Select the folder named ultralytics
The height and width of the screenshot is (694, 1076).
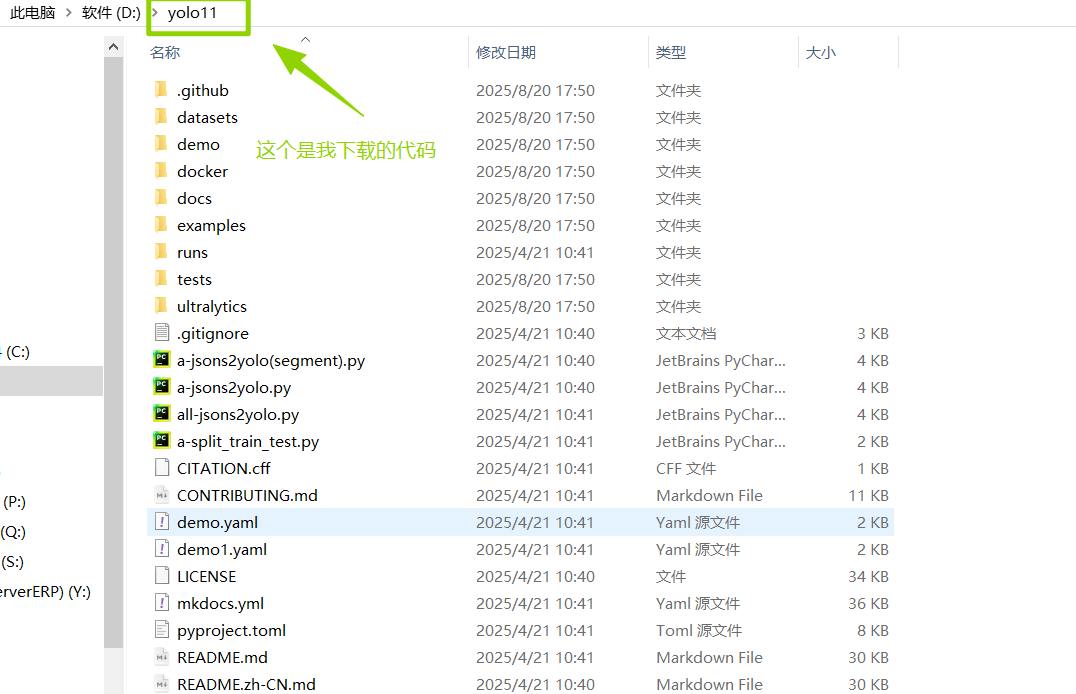click(x=212, y=306)
